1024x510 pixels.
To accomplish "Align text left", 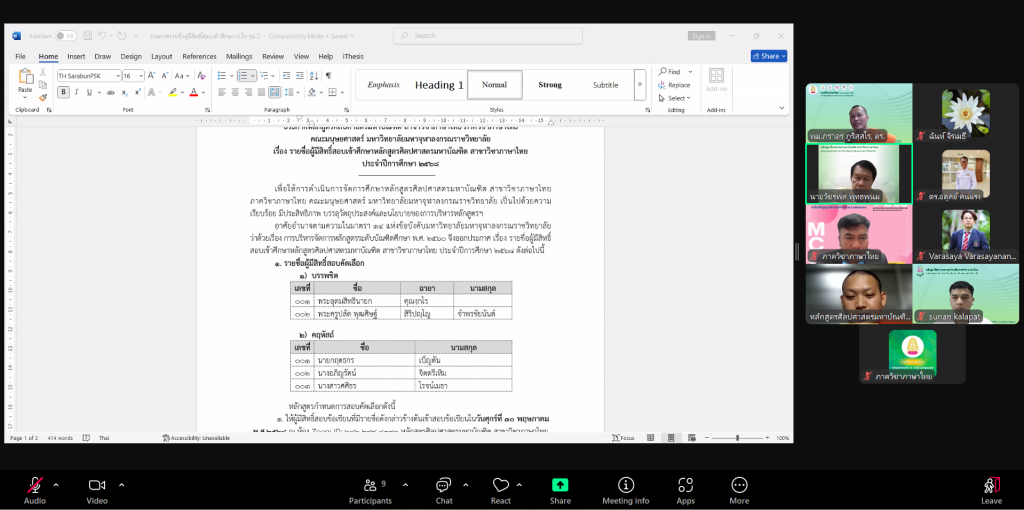I will point(222,92).
